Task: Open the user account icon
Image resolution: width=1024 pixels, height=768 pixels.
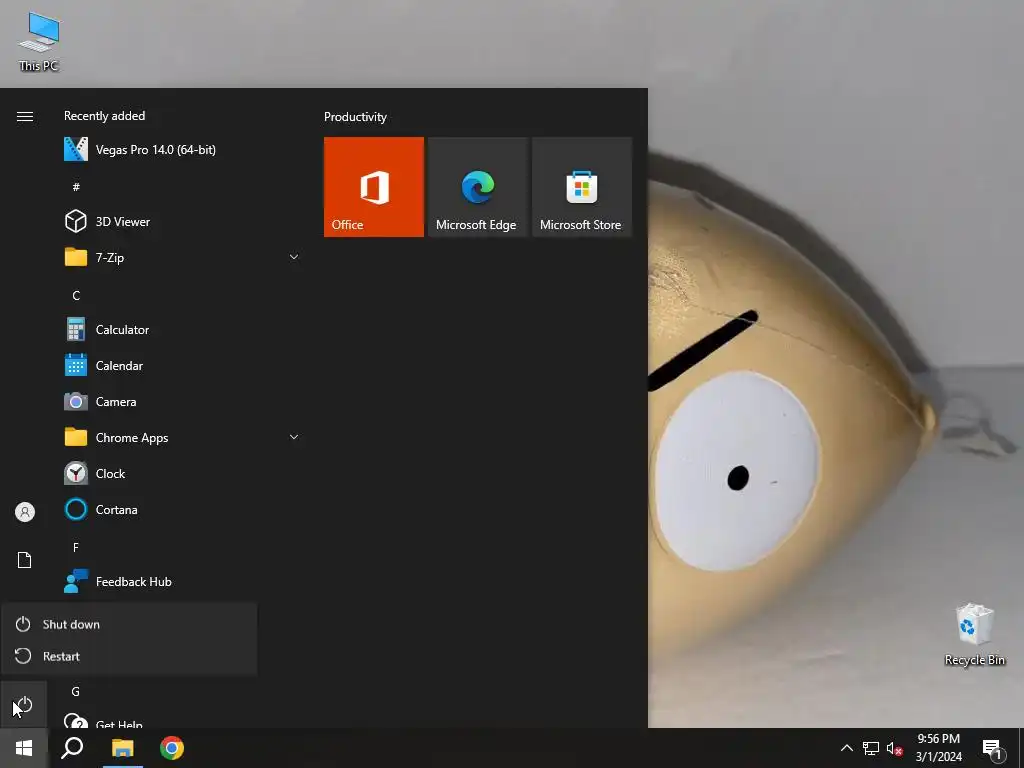Action: click(25, 512)
